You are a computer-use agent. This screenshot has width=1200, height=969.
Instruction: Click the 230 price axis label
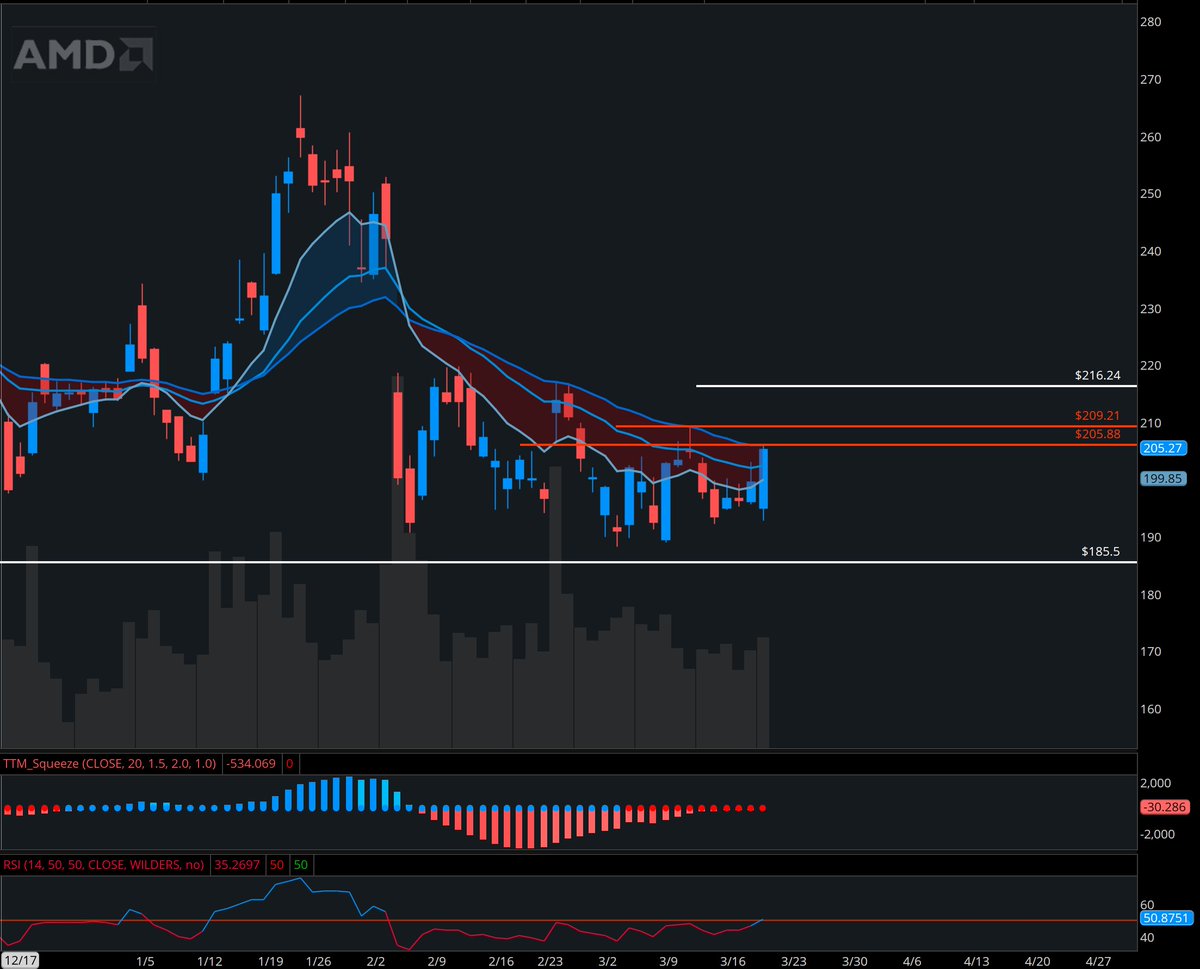(x=1150, y=309)
